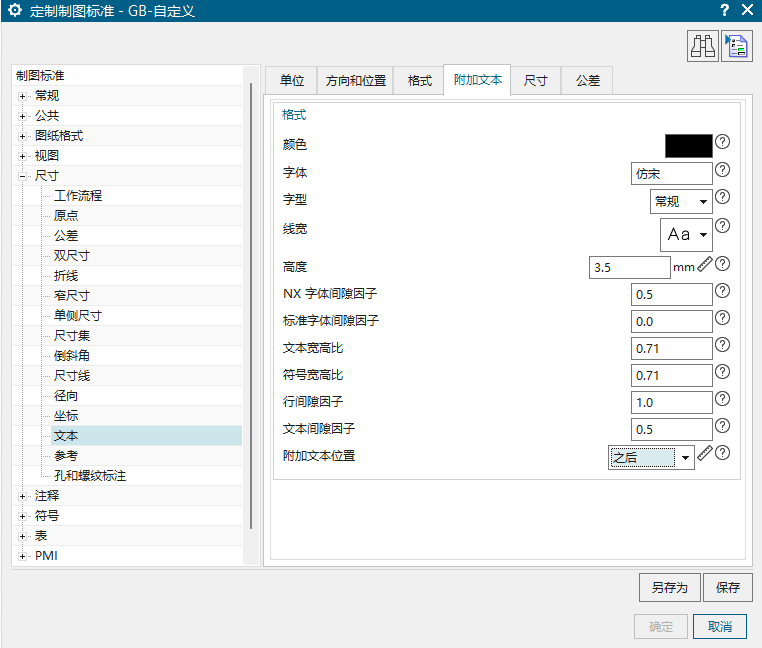762x648 pixels.
Task: Select 双尺寸 in the tree
Action: tap(71, 256)
